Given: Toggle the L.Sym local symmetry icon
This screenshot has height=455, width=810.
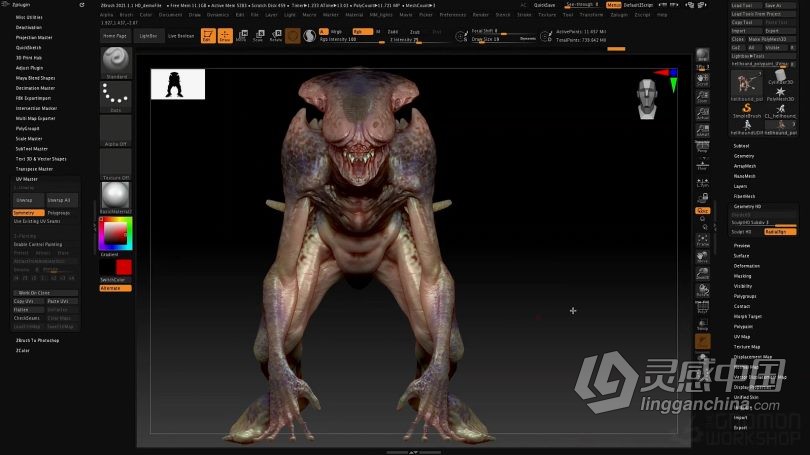Looking at the screenshot, I should point(703,182).
